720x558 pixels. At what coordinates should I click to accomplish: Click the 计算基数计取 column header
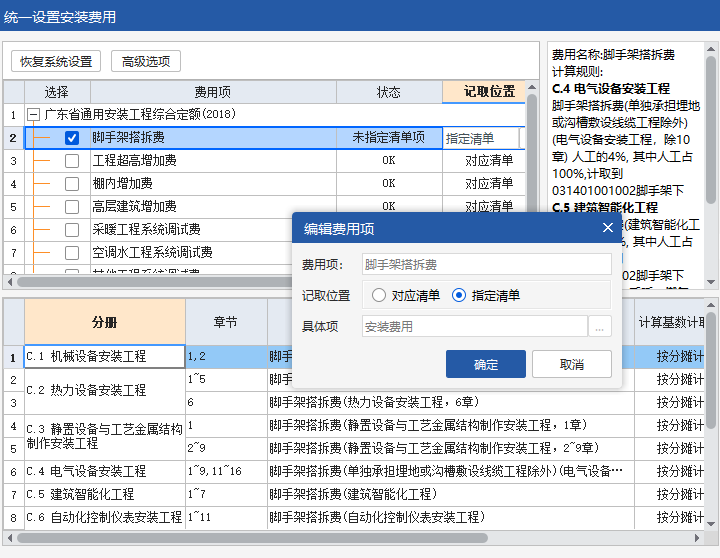tap(669, 322)
